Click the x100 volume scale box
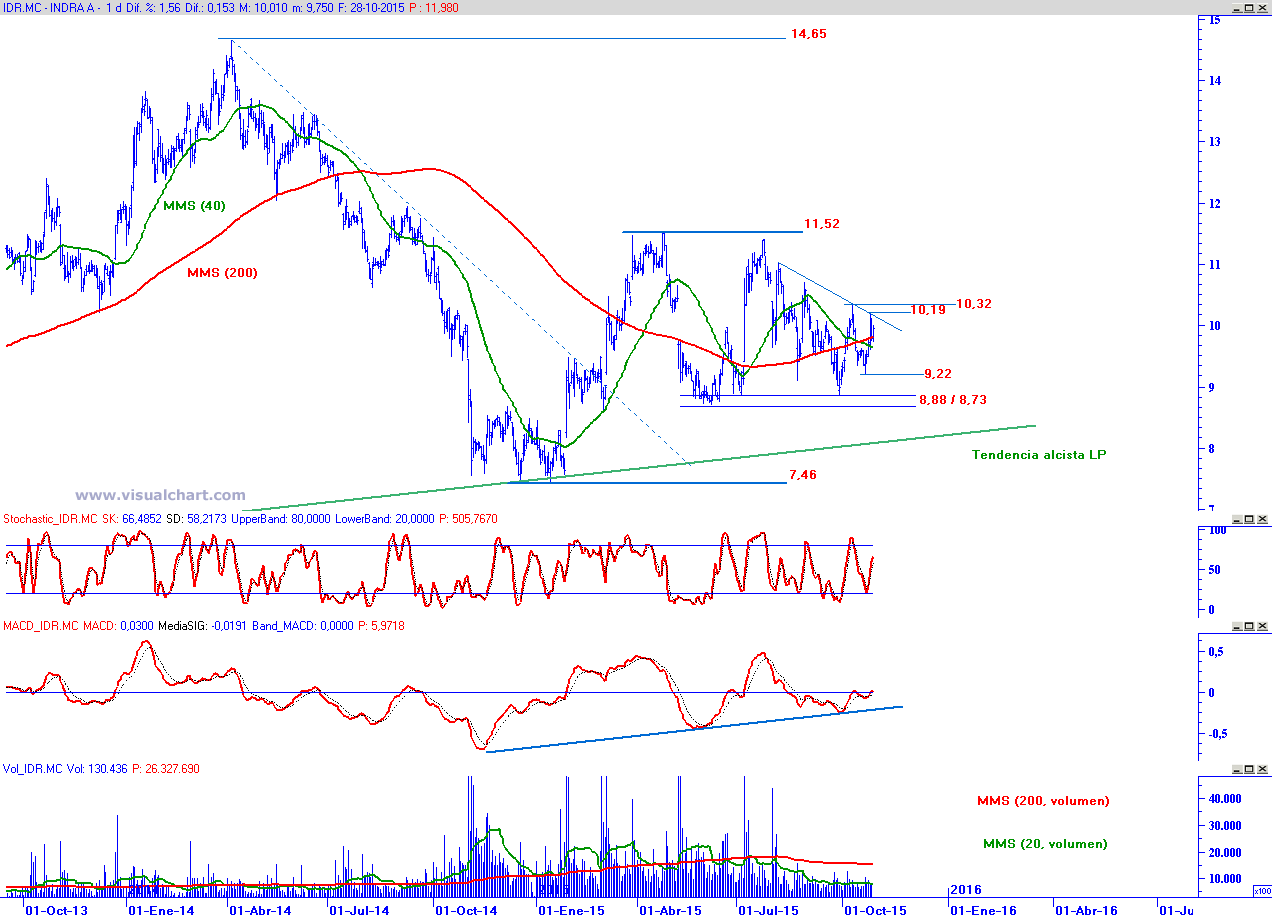This screenshot has width=1272, height=917. (1261, 890)
